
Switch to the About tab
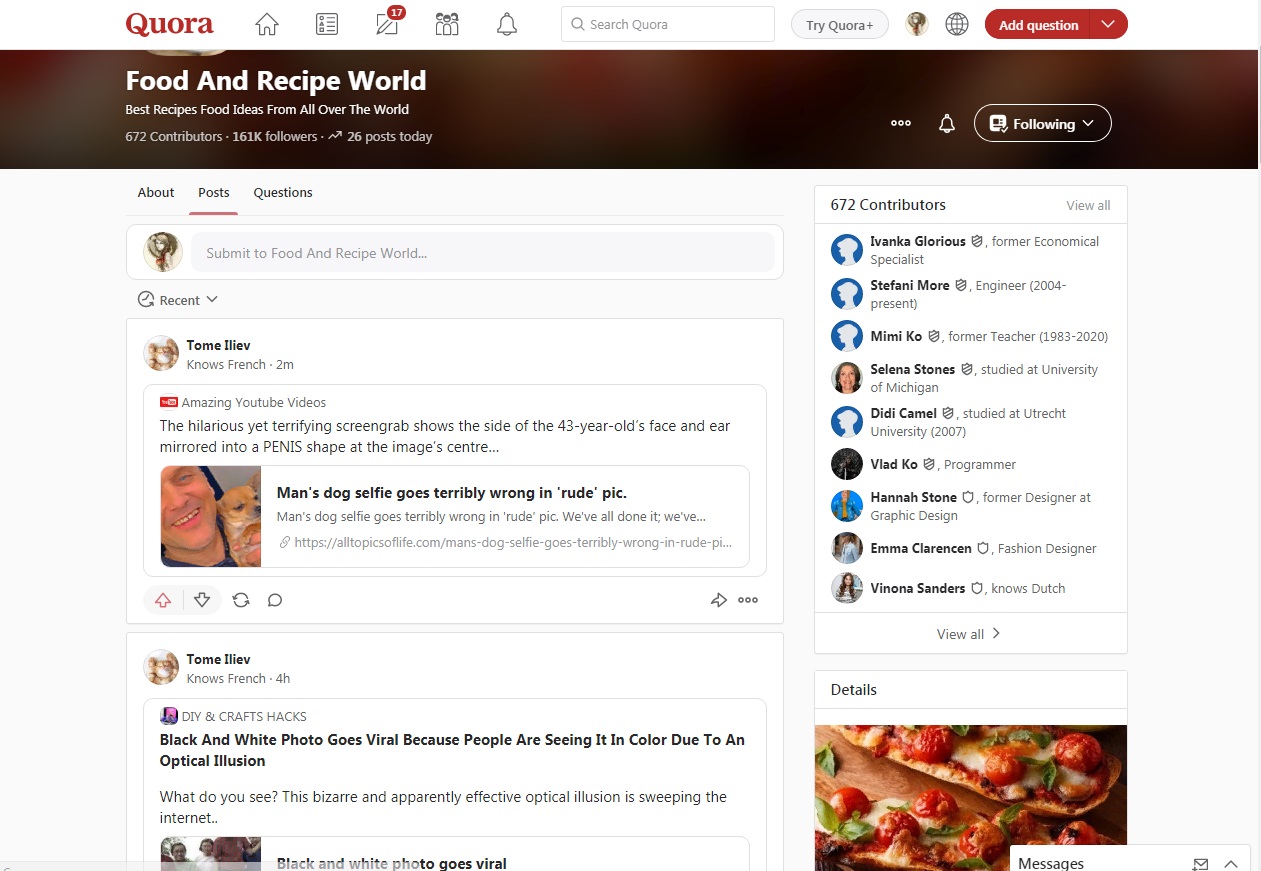coord(156,192)
